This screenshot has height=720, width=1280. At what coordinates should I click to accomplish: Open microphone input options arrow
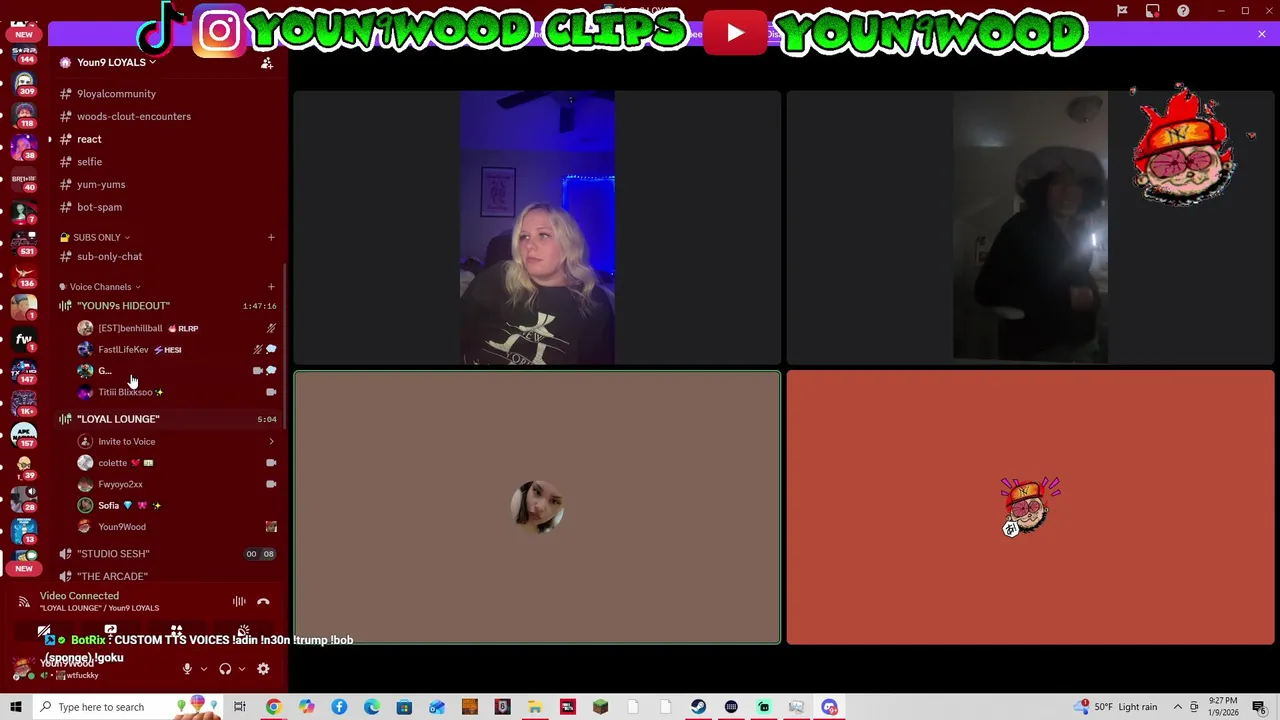(x=203, y=669)
